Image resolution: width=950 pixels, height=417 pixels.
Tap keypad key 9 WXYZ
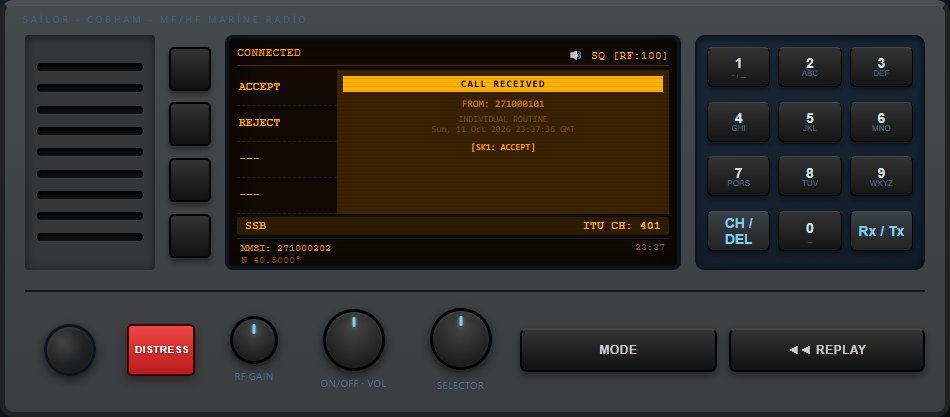(881, 176)
